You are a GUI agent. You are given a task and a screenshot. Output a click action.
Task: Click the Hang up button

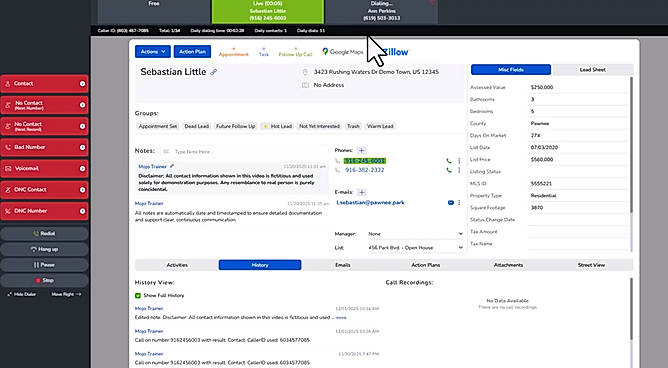[44, 249]
